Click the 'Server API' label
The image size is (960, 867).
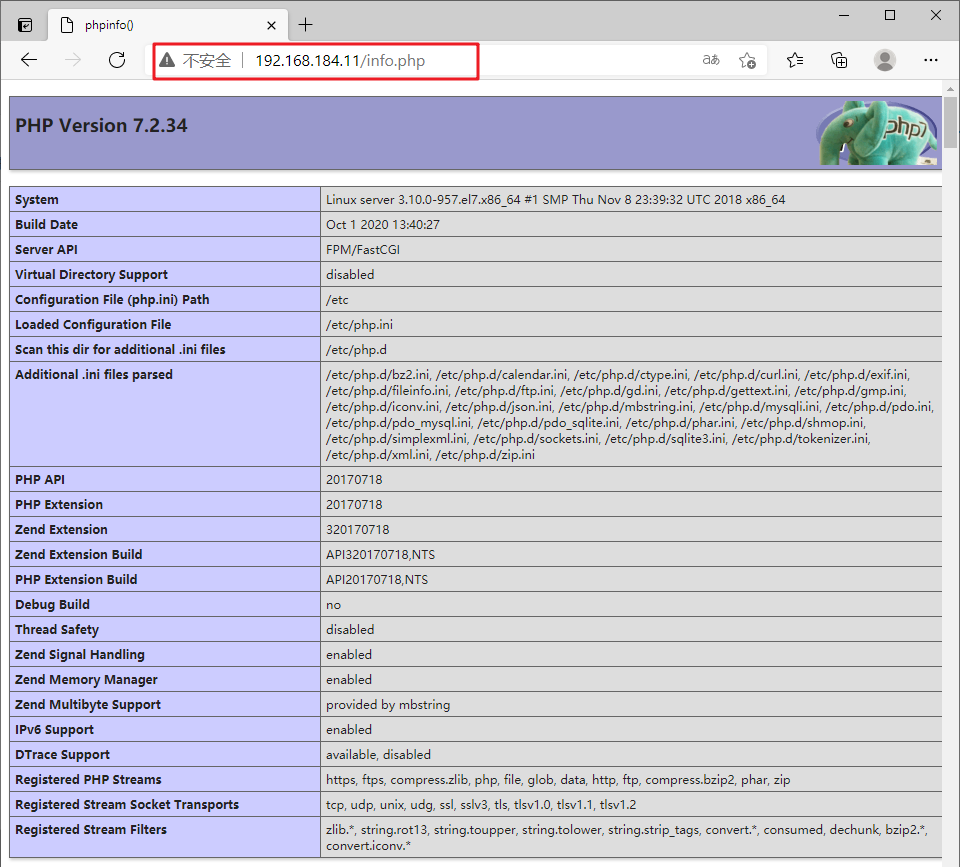(x=46, y=250)
